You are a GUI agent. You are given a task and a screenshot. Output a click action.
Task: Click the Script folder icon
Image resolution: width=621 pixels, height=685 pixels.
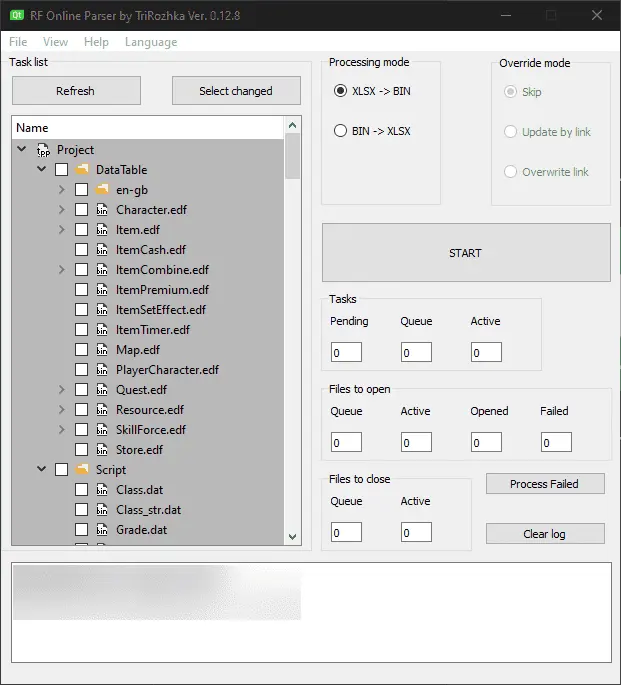point(82,470)
